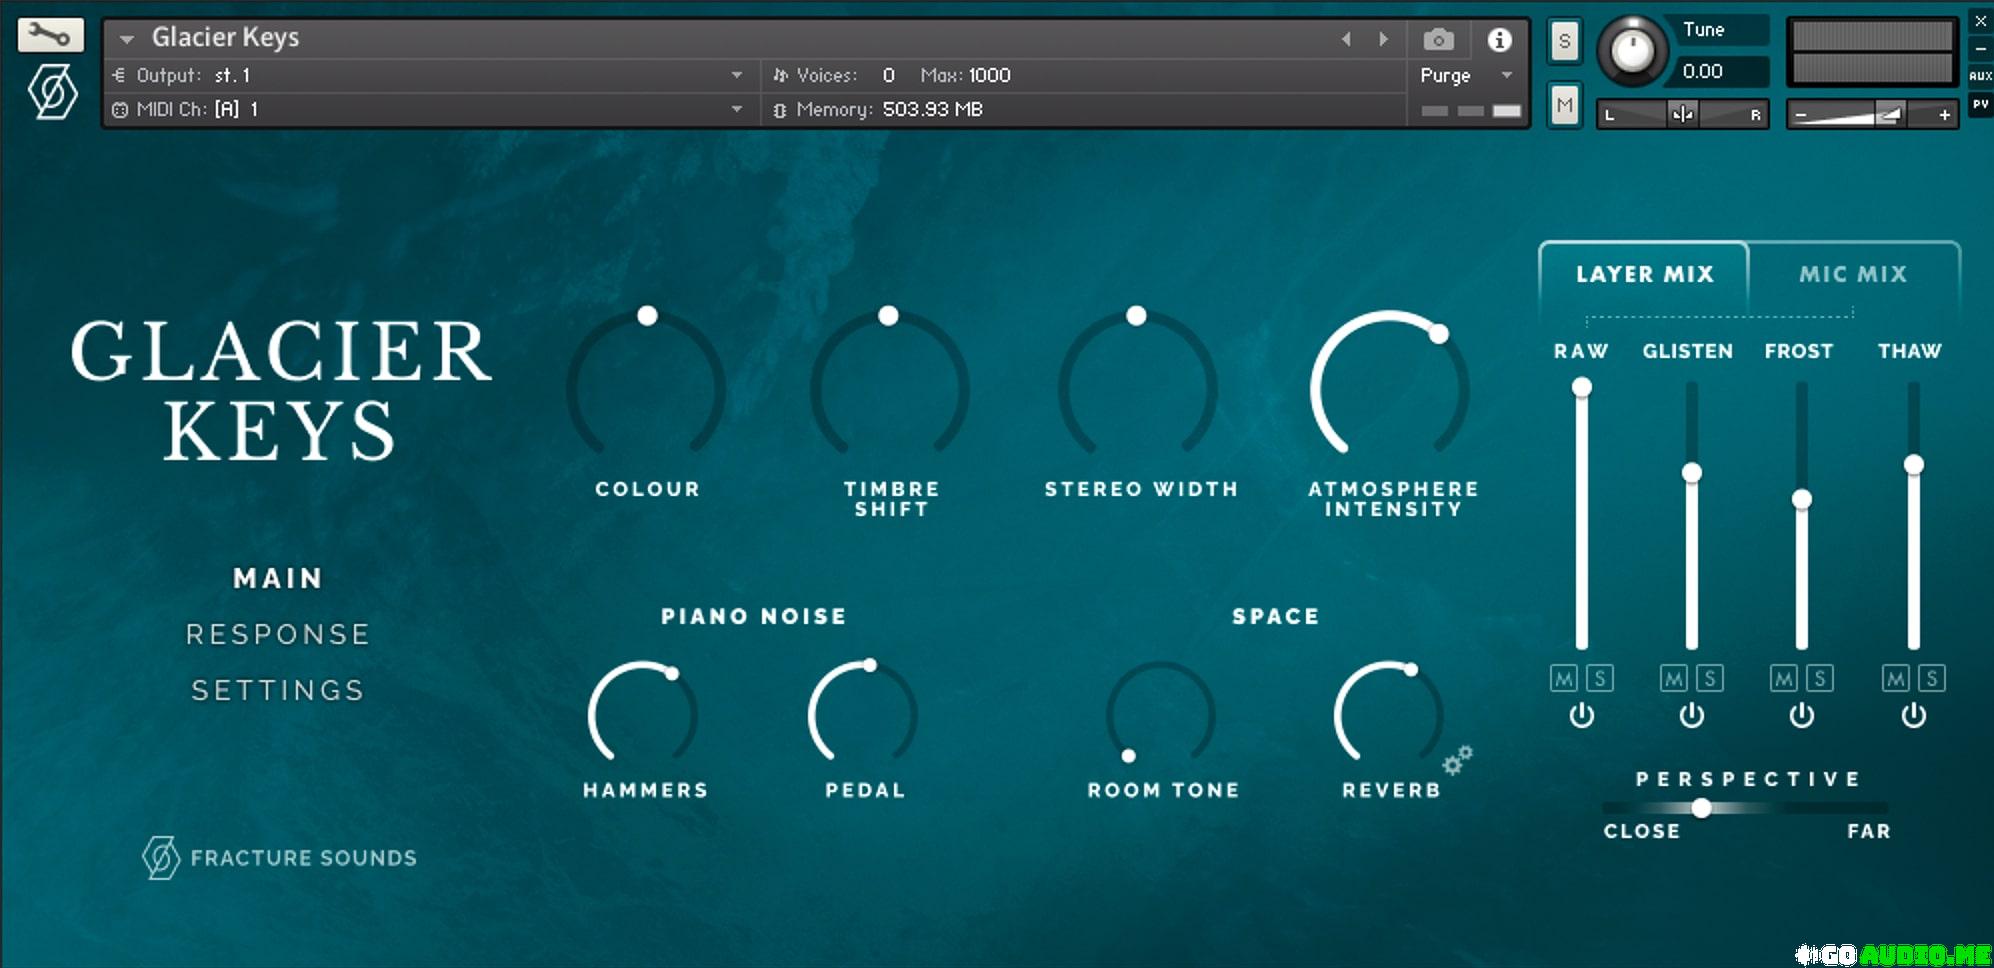Click the Fracture Sounds logo icon below the wrench
The height and width of the screenshot is (968, 1994).
(x=52, y=91)
